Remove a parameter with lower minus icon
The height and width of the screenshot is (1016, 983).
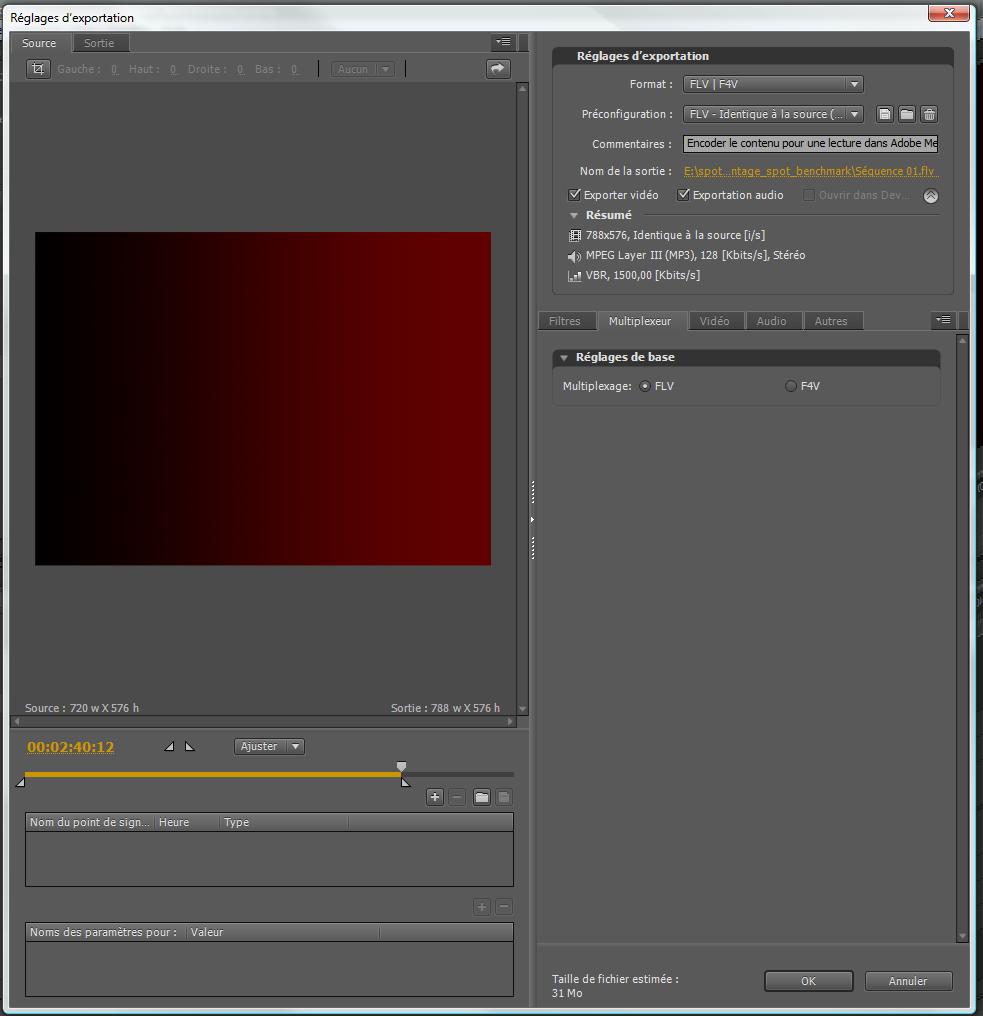(503, 906)
